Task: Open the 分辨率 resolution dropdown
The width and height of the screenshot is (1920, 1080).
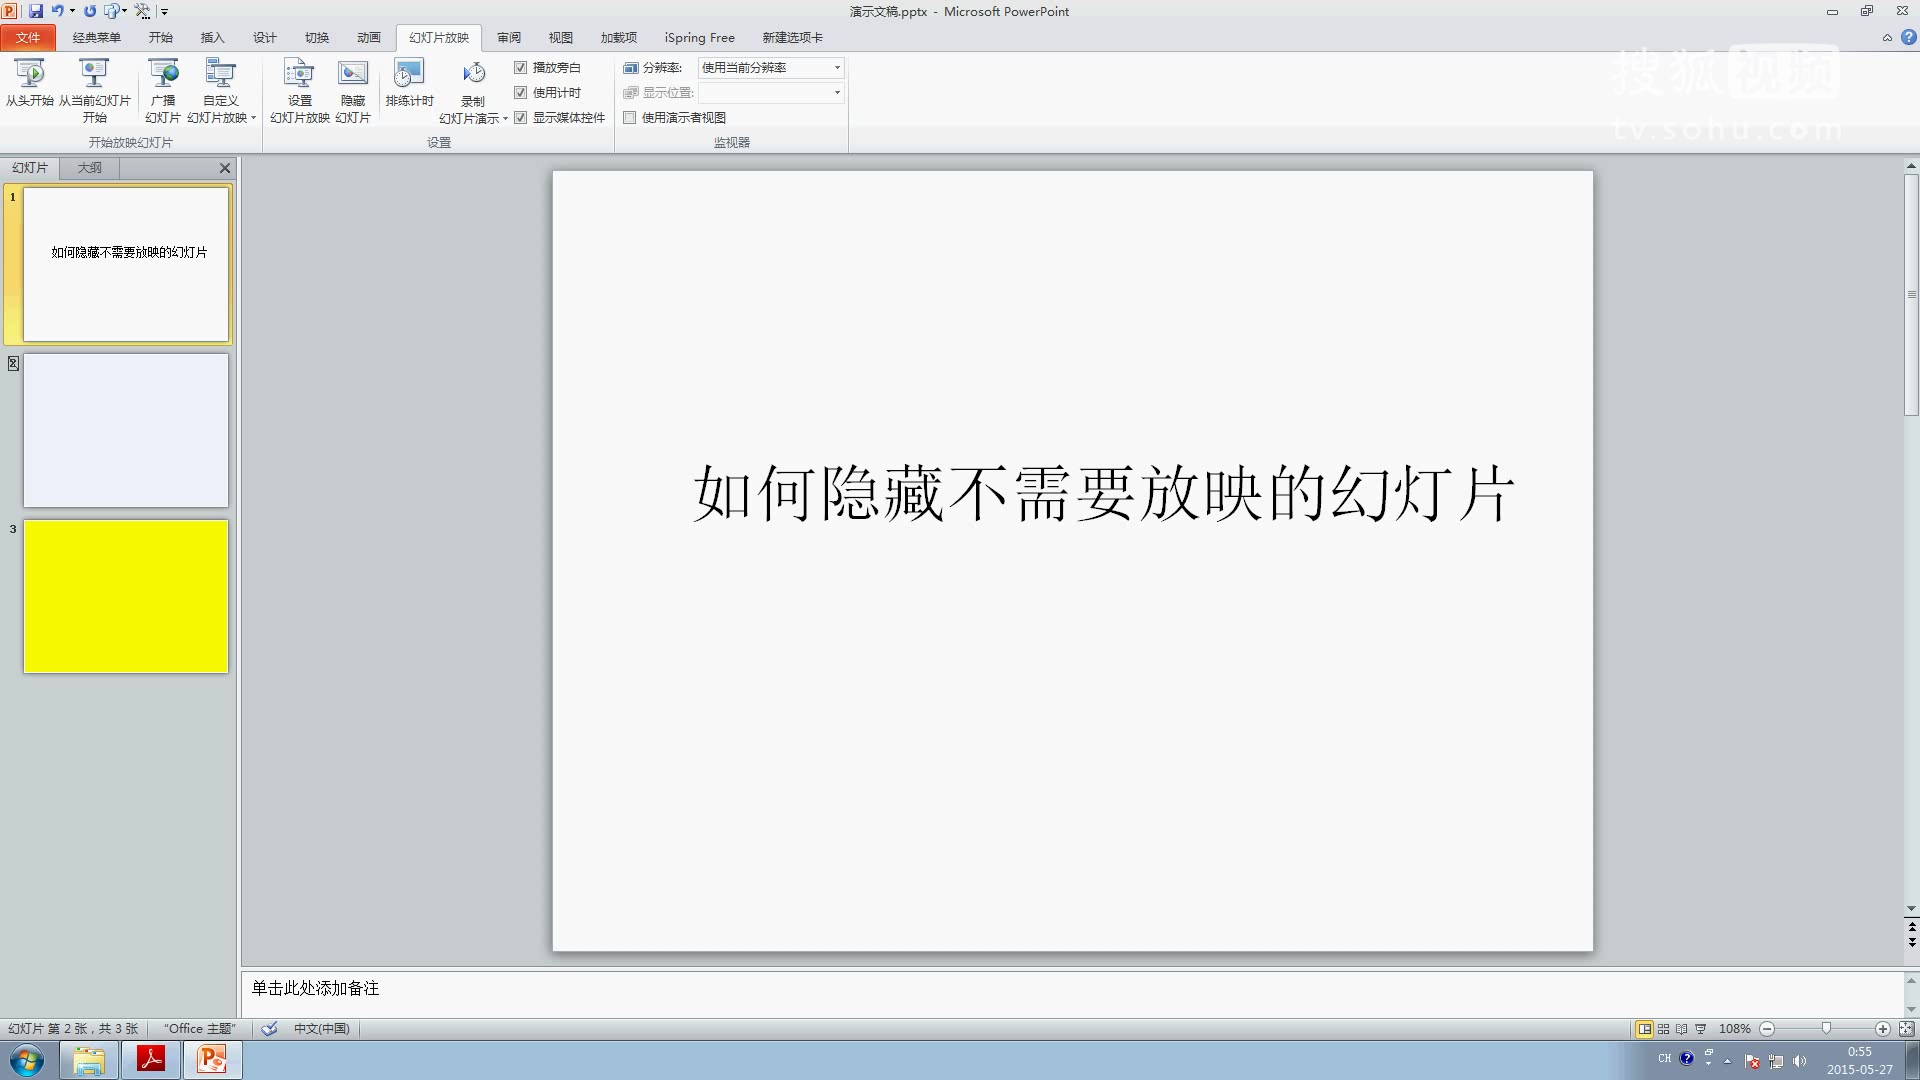Action: [836, 67]
